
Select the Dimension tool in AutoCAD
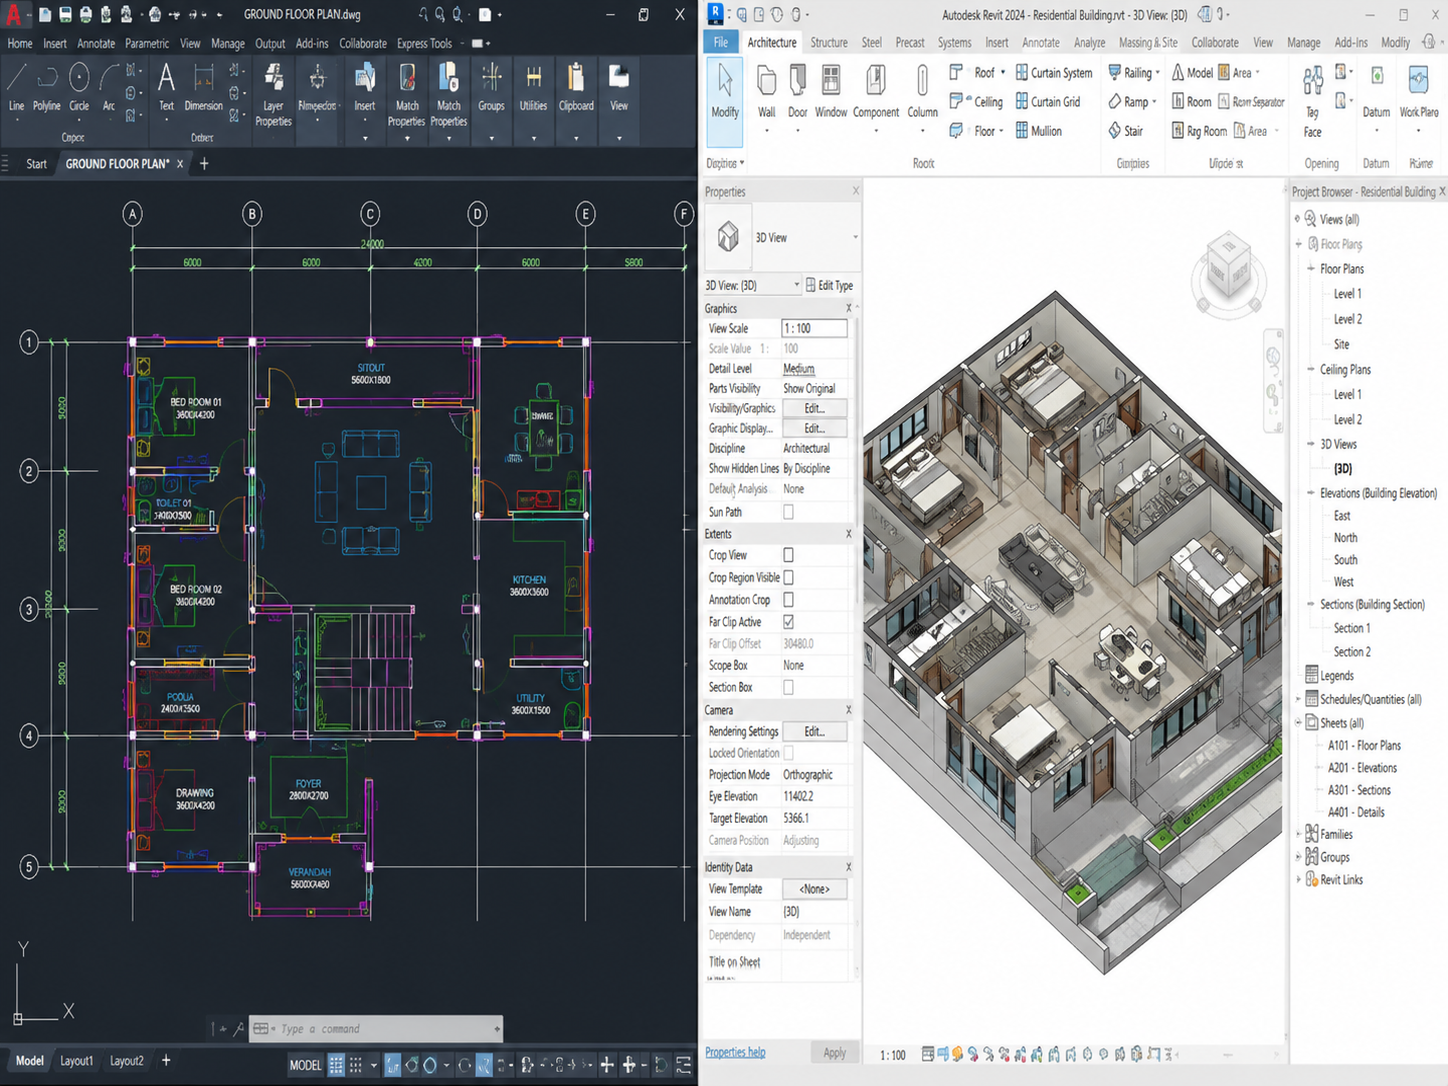point(203,87)
